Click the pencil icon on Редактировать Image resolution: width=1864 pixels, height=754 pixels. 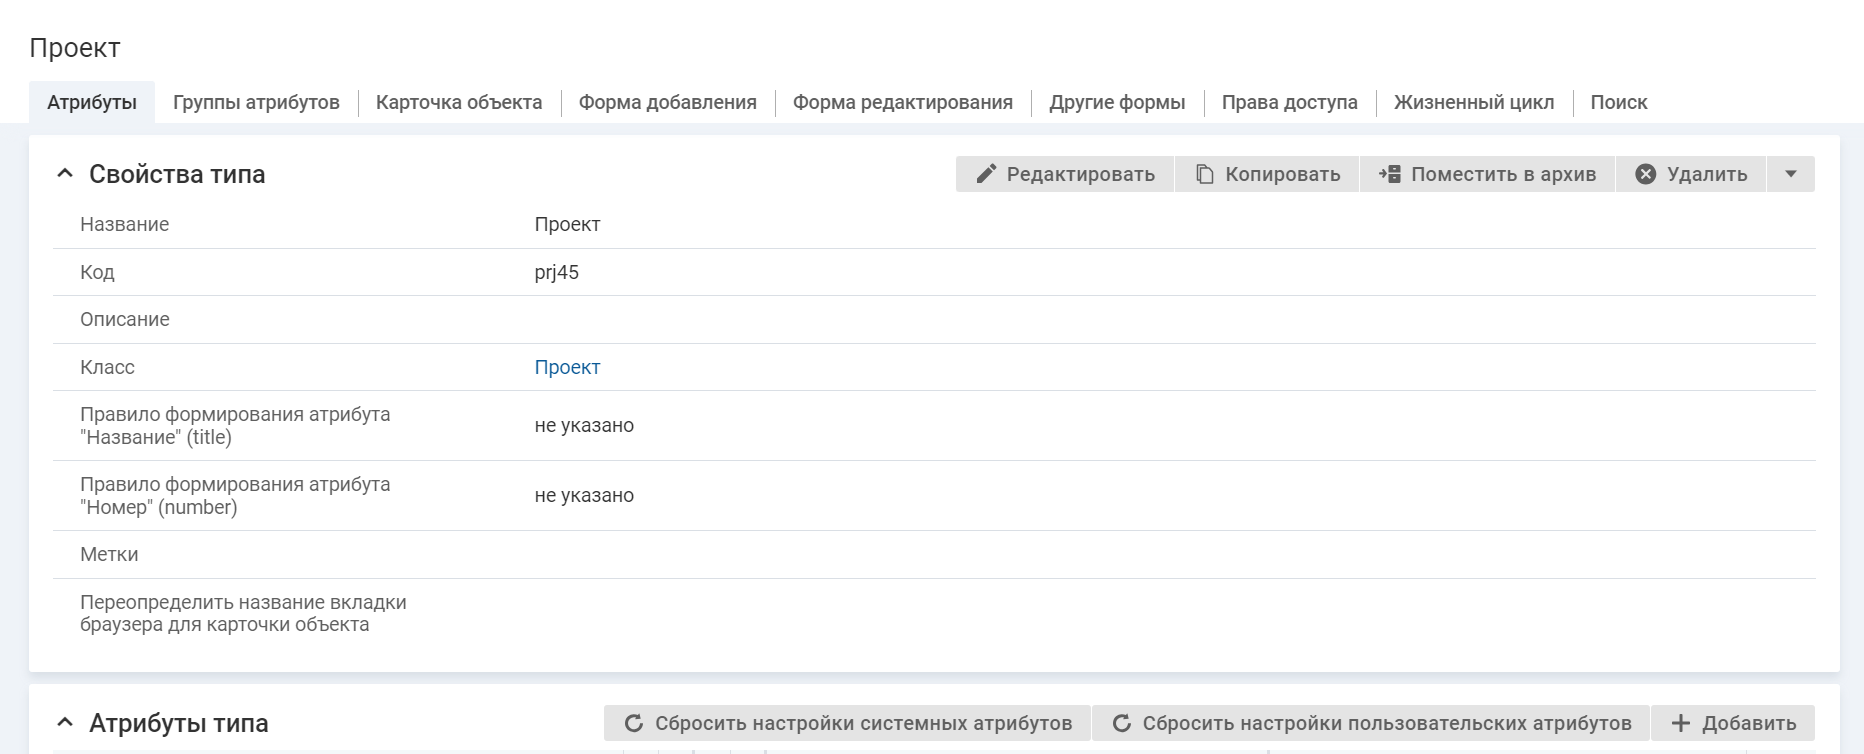986,174
